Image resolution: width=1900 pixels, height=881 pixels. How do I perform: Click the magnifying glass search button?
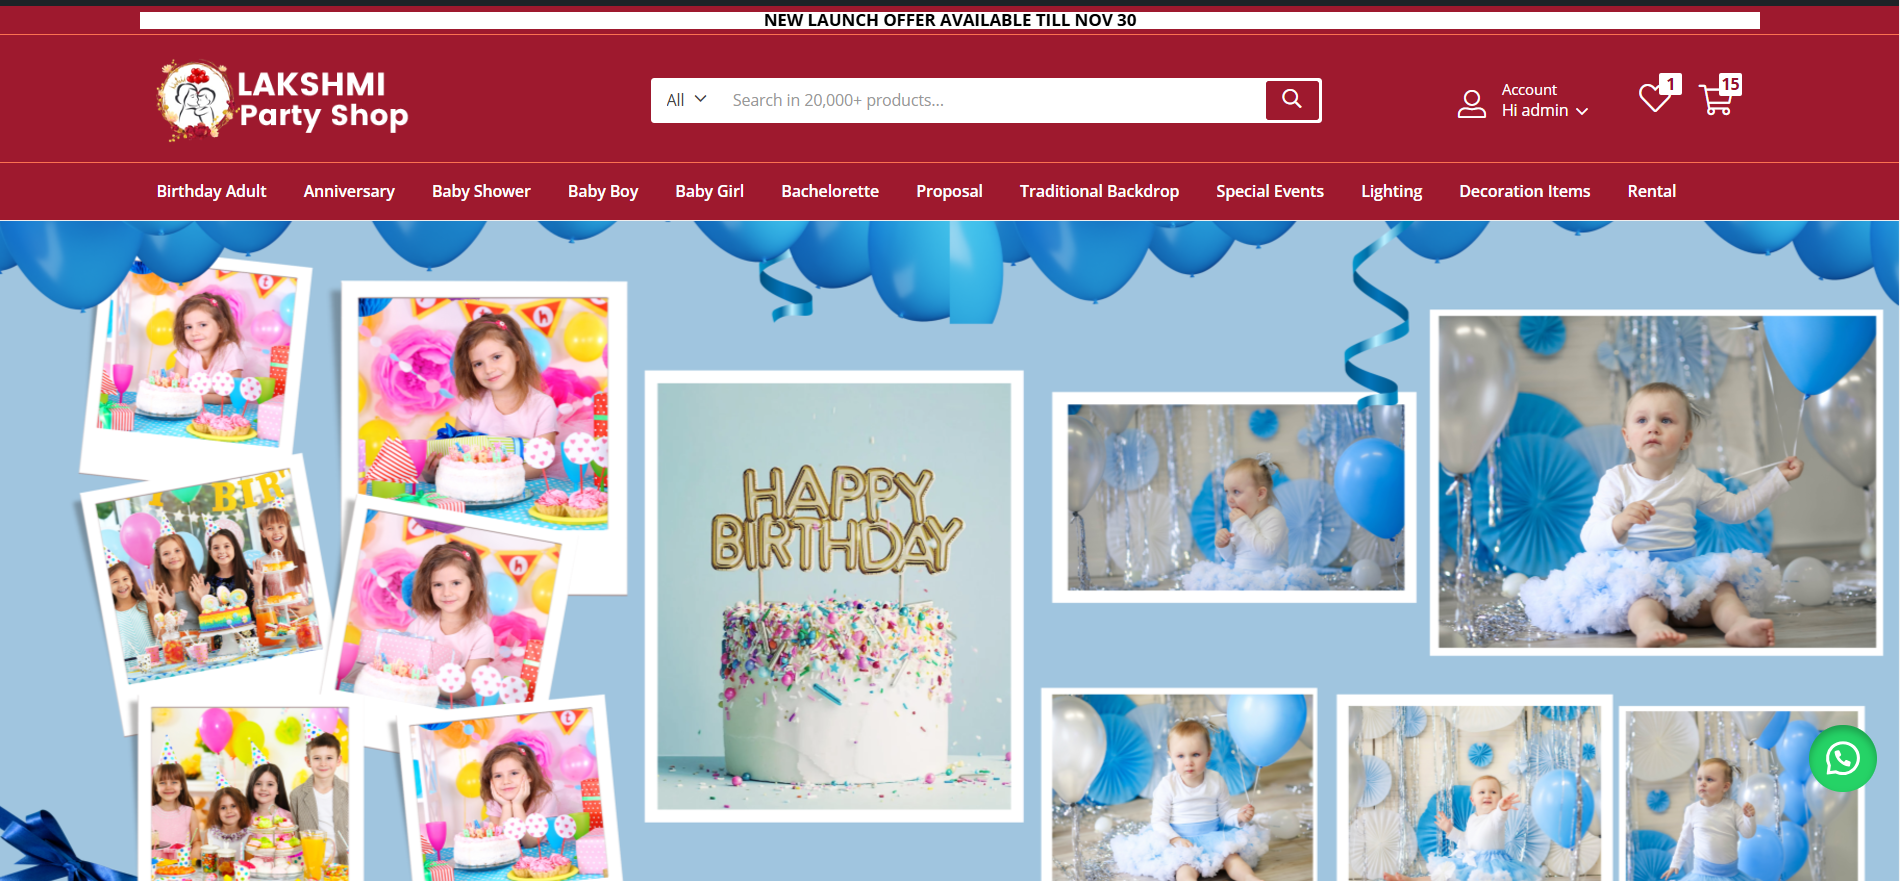pos(1292,100)
